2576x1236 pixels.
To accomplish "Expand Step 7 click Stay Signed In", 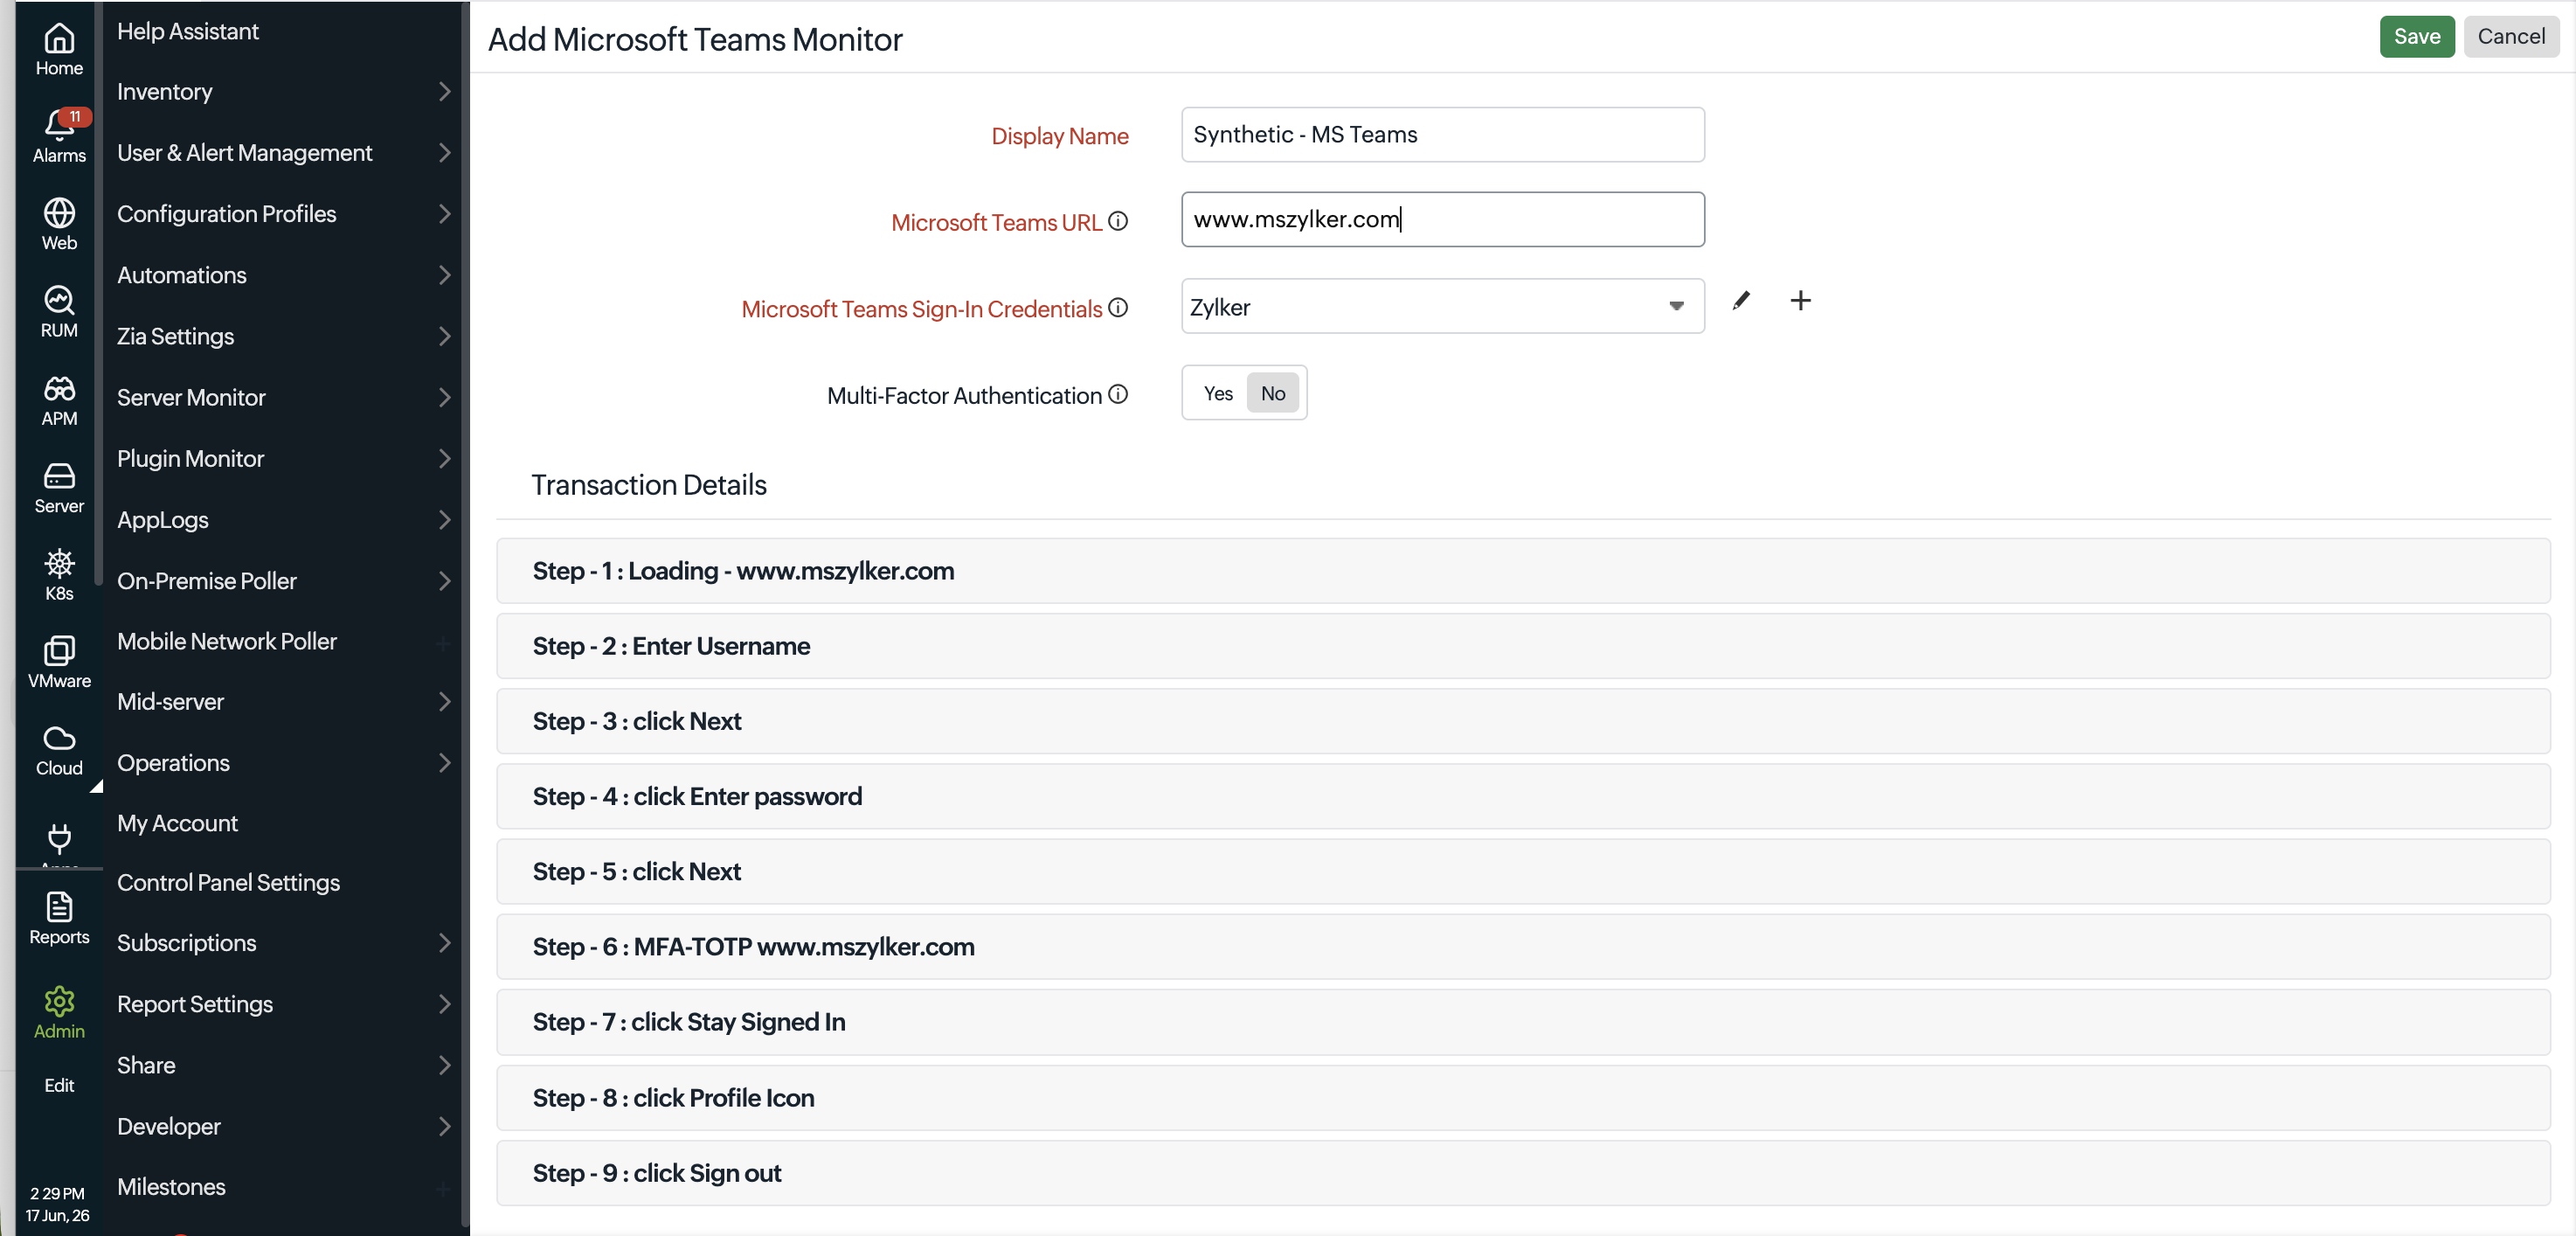I will (1522, 1022).
